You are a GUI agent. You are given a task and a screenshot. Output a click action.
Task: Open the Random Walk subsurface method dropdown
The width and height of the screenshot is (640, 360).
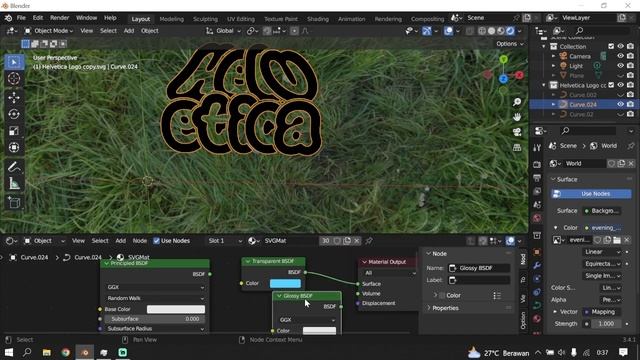(155, 298)
